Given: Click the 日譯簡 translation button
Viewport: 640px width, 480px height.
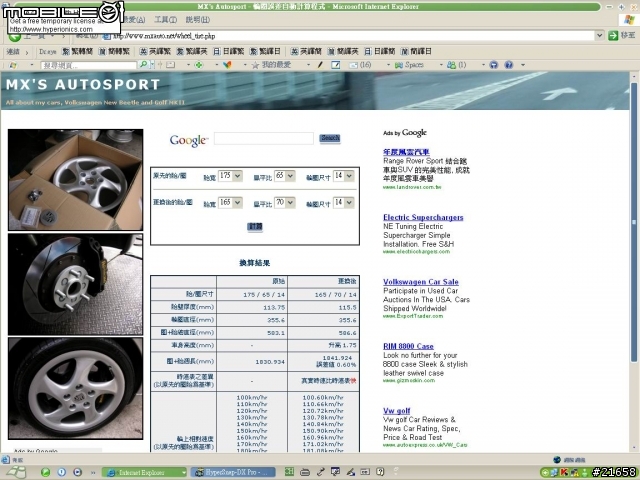Looking at the screenshot, I should coord(380,51).
